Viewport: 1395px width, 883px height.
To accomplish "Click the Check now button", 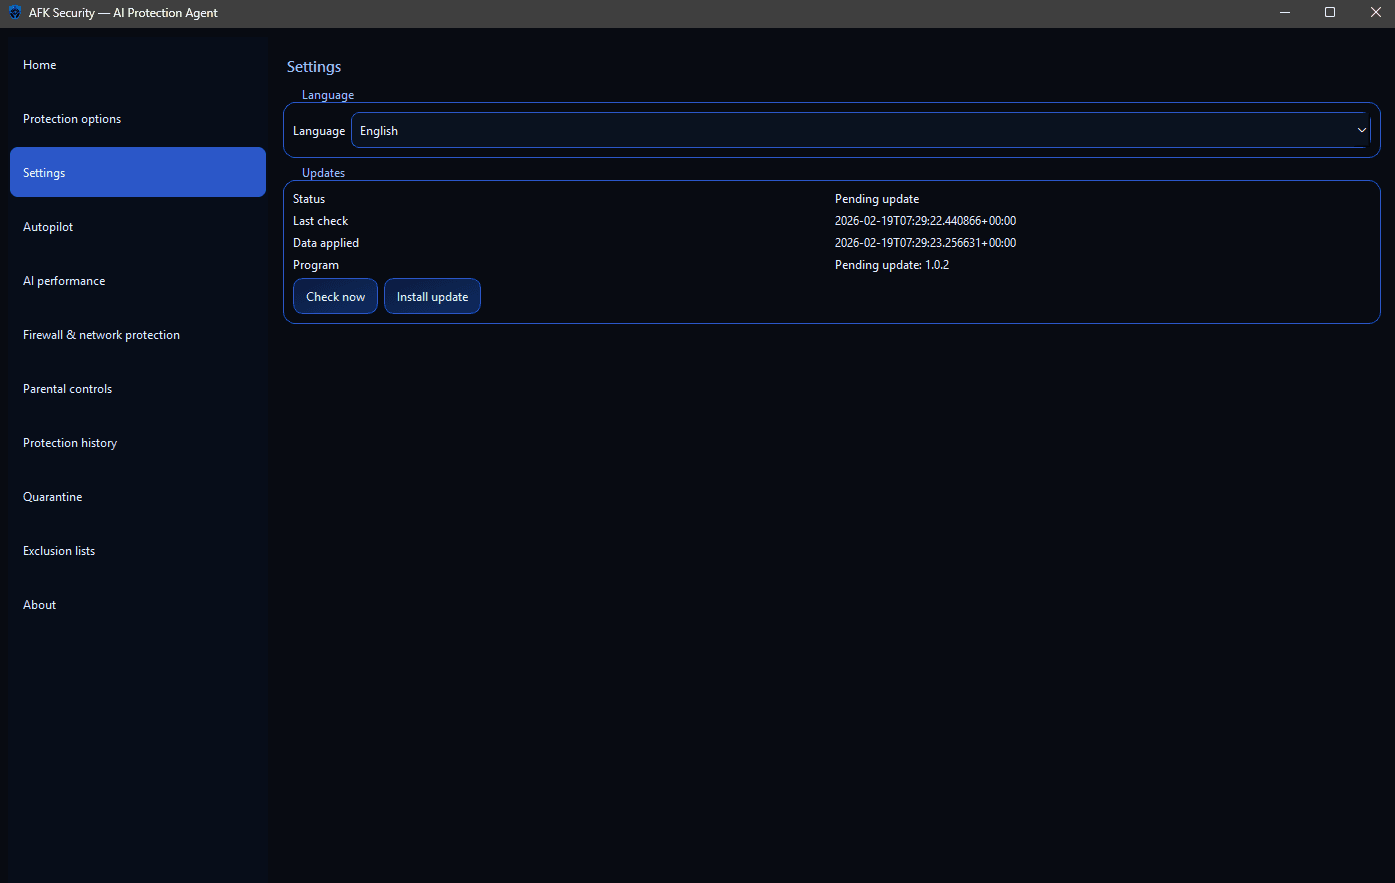I will point(335,296).
